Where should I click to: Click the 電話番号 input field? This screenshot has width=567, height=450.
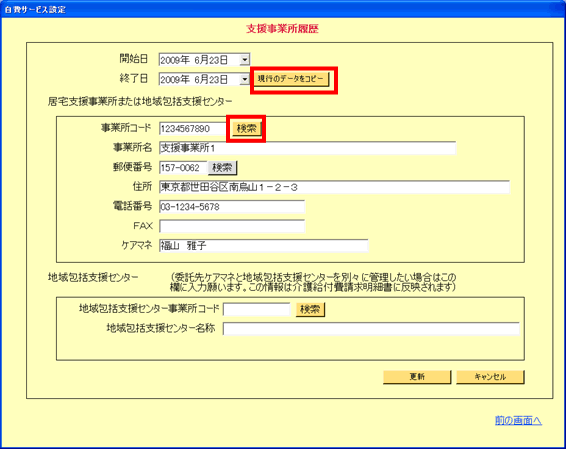(x=232, y=207)
